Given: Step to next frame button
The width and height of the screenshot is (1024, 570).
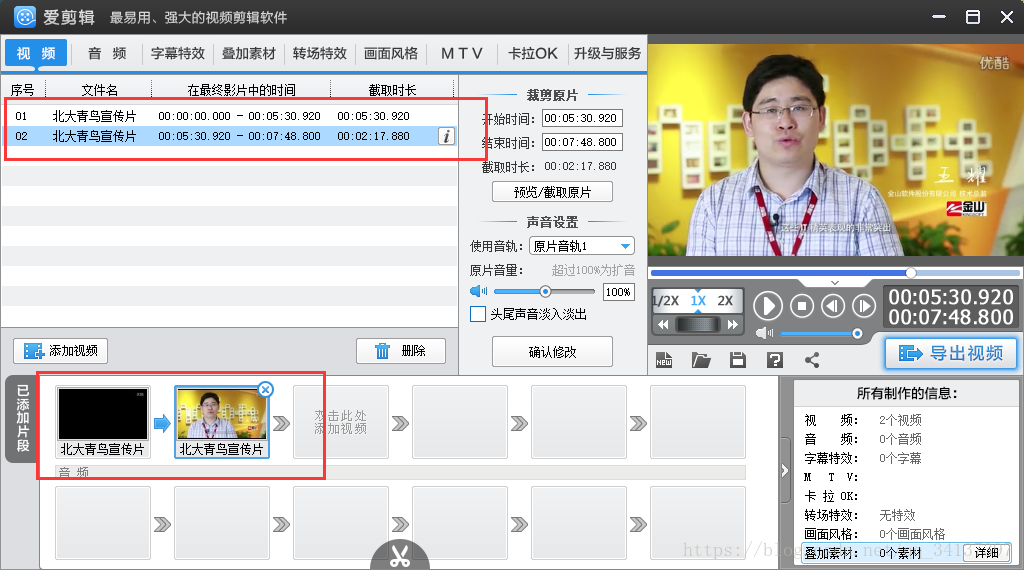Looking at the screenshot, I should click(863, 306).
